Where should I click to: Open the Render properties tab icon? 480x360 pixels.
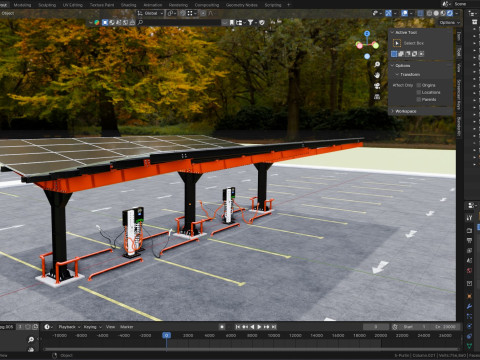click(469, 231)
